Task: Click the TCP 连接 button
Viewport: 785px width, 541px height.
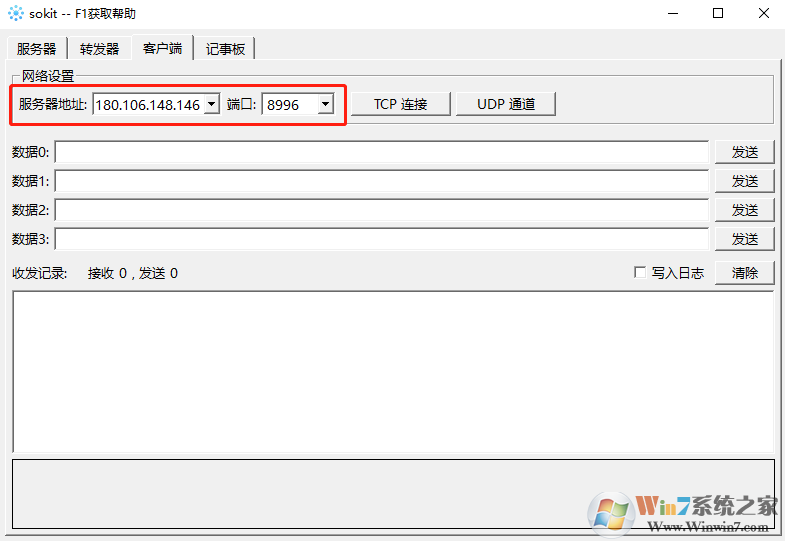Action: point(400,104)
